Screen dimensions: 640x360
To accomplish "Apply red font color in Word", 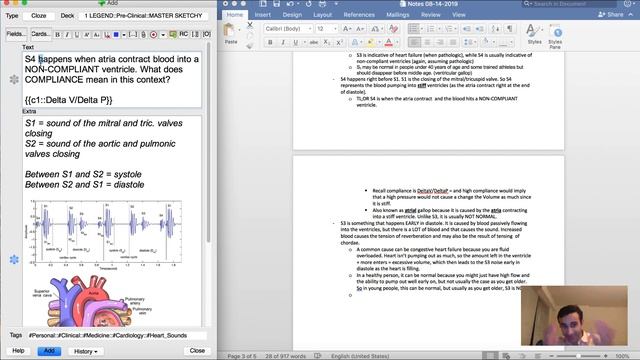I will [389, 42].
